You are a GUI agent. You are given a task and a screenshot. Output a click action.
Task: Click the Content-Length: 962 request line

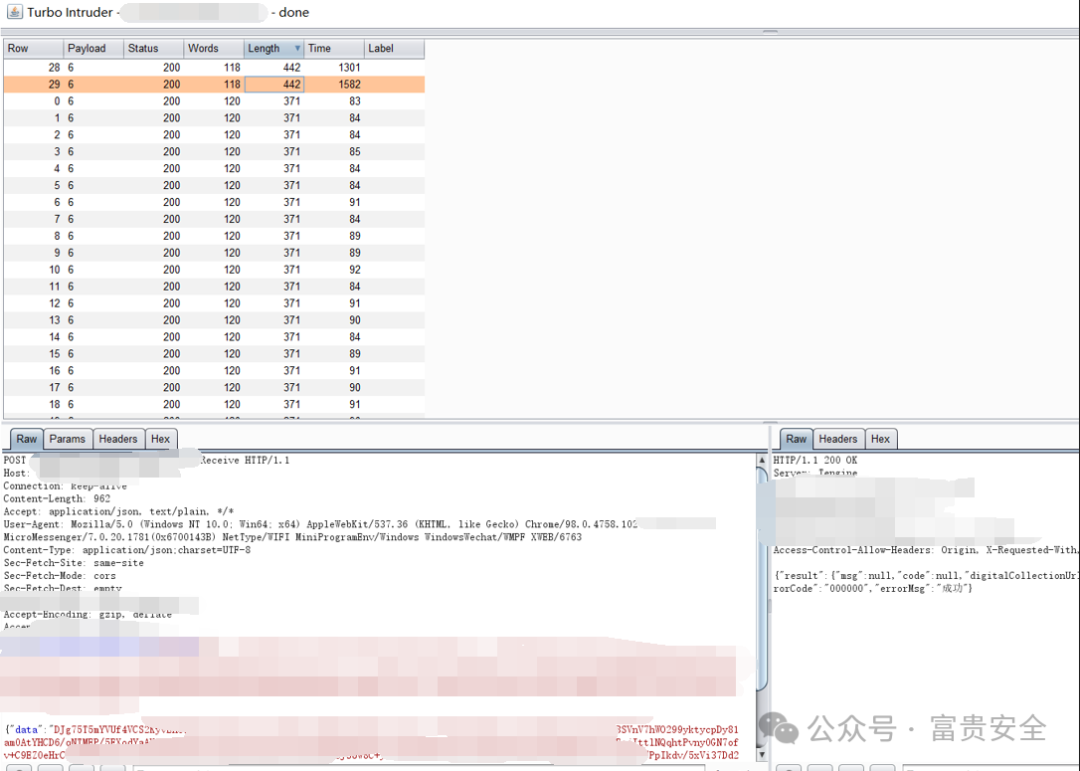57,499
